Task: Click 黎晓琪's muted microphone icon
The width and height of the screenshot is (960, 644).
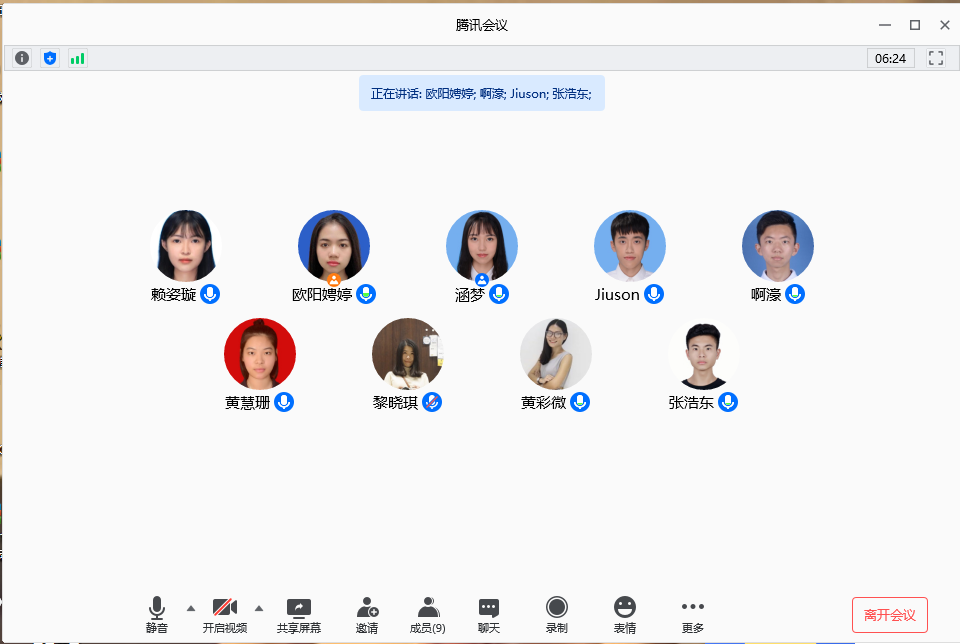Action: 432,402
